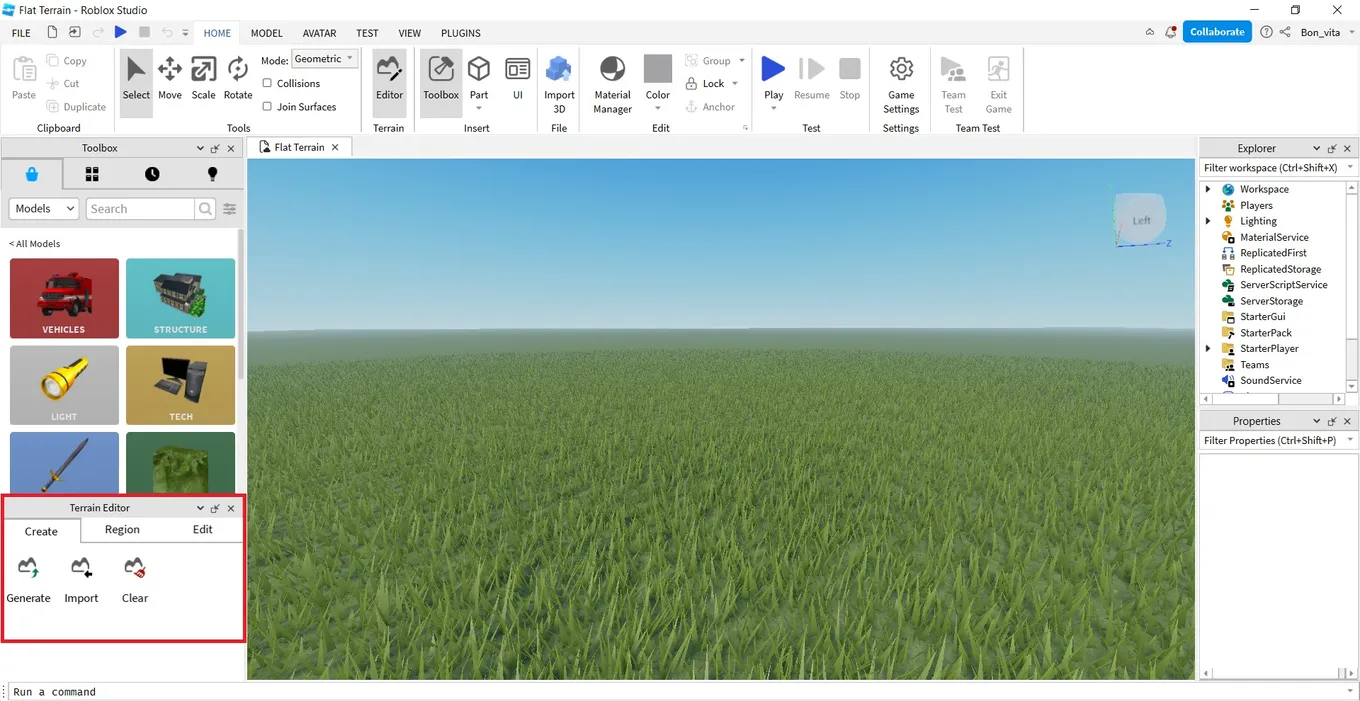Click the Import terrain tool
The width and height of the screenshot is (1360, 701).
(81, 581)
